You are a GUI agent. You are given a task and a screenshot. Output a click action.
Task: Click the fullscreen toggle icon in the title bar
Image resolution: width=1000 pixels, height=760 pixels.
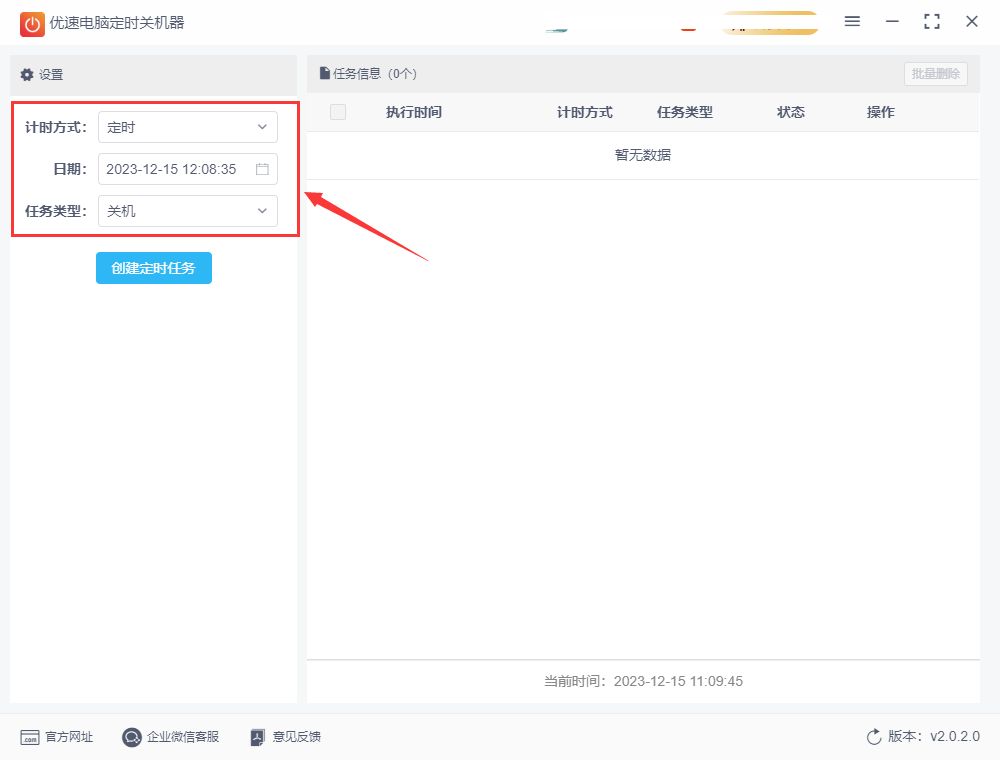(x=932, y=22)
